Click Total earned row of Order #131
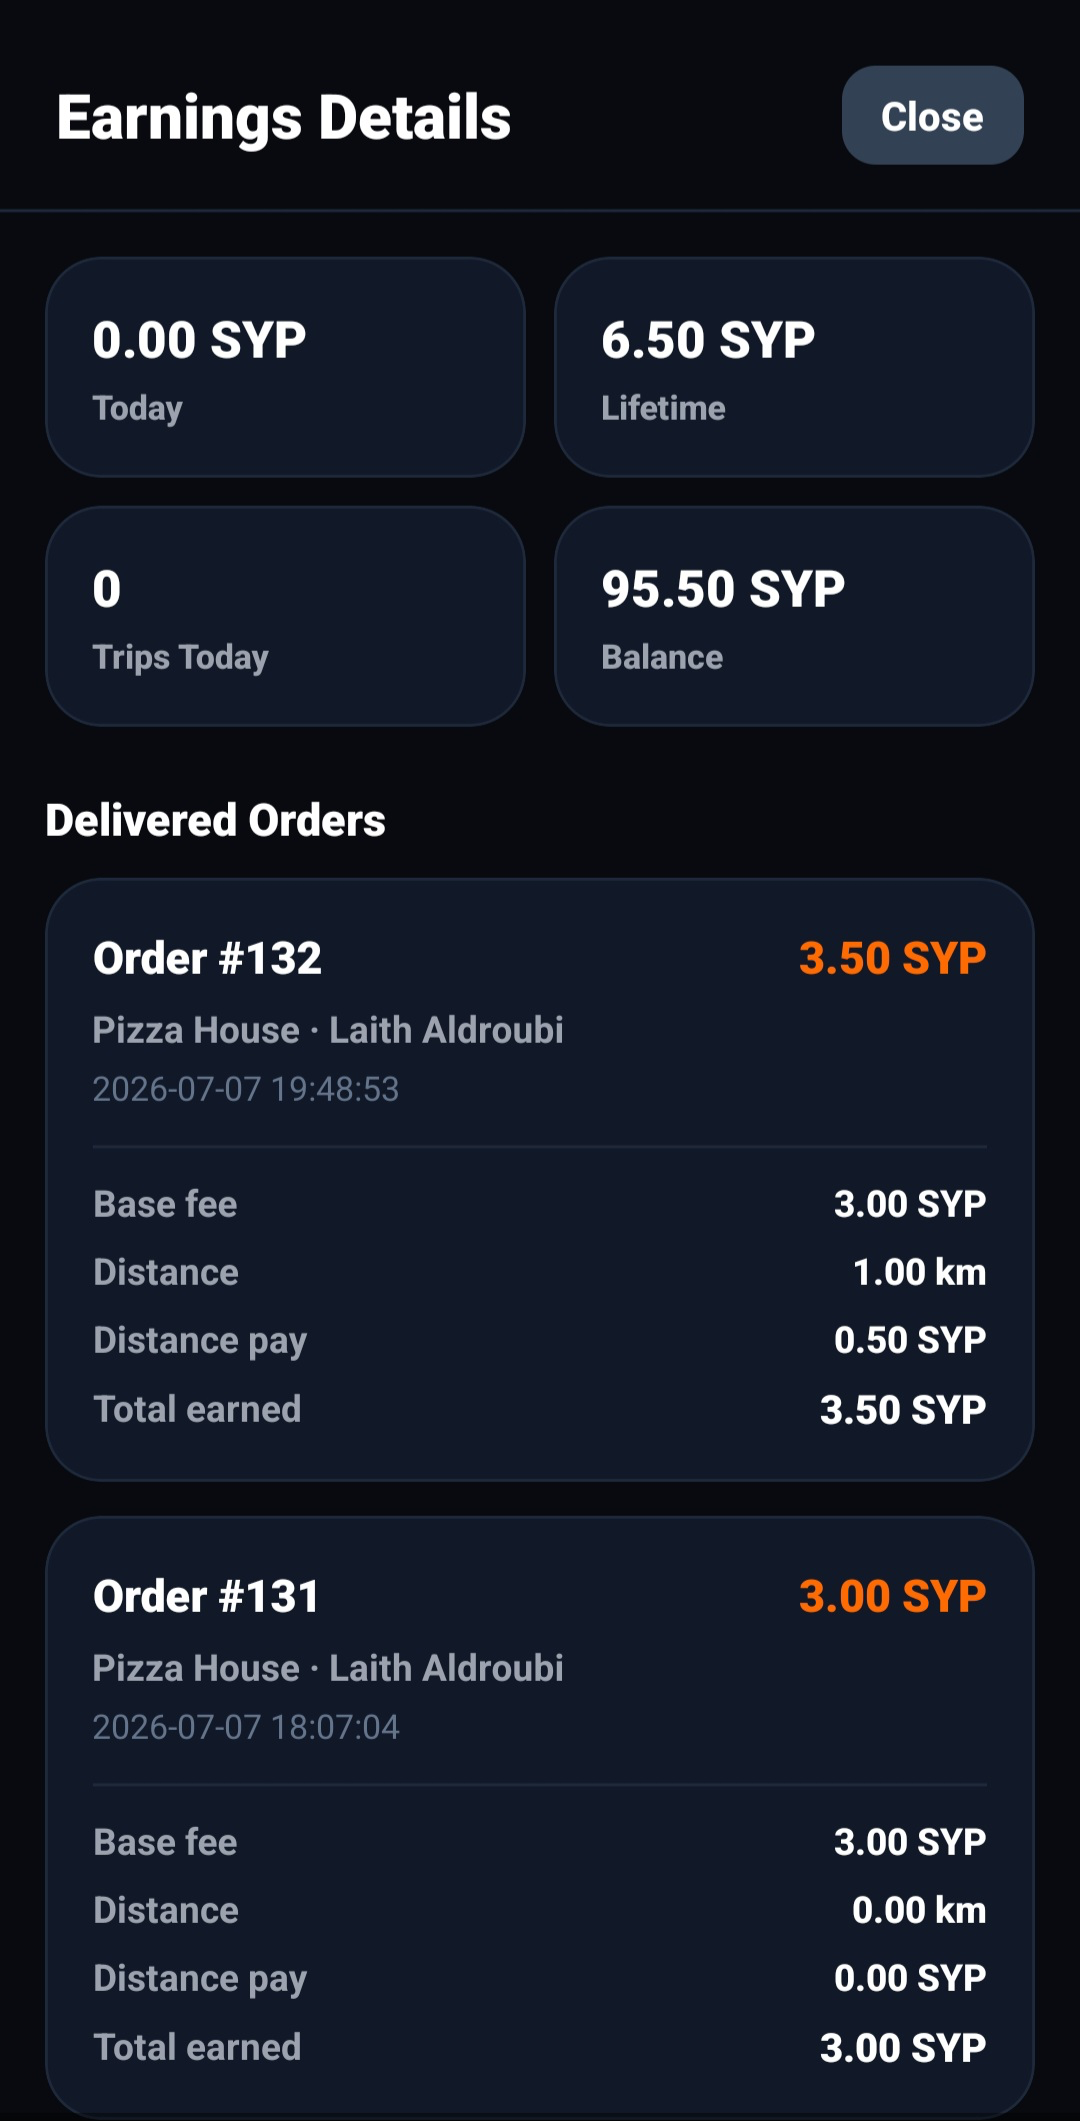Viewport: 1080px width, 2121px height. click(x=540, y=2047)
